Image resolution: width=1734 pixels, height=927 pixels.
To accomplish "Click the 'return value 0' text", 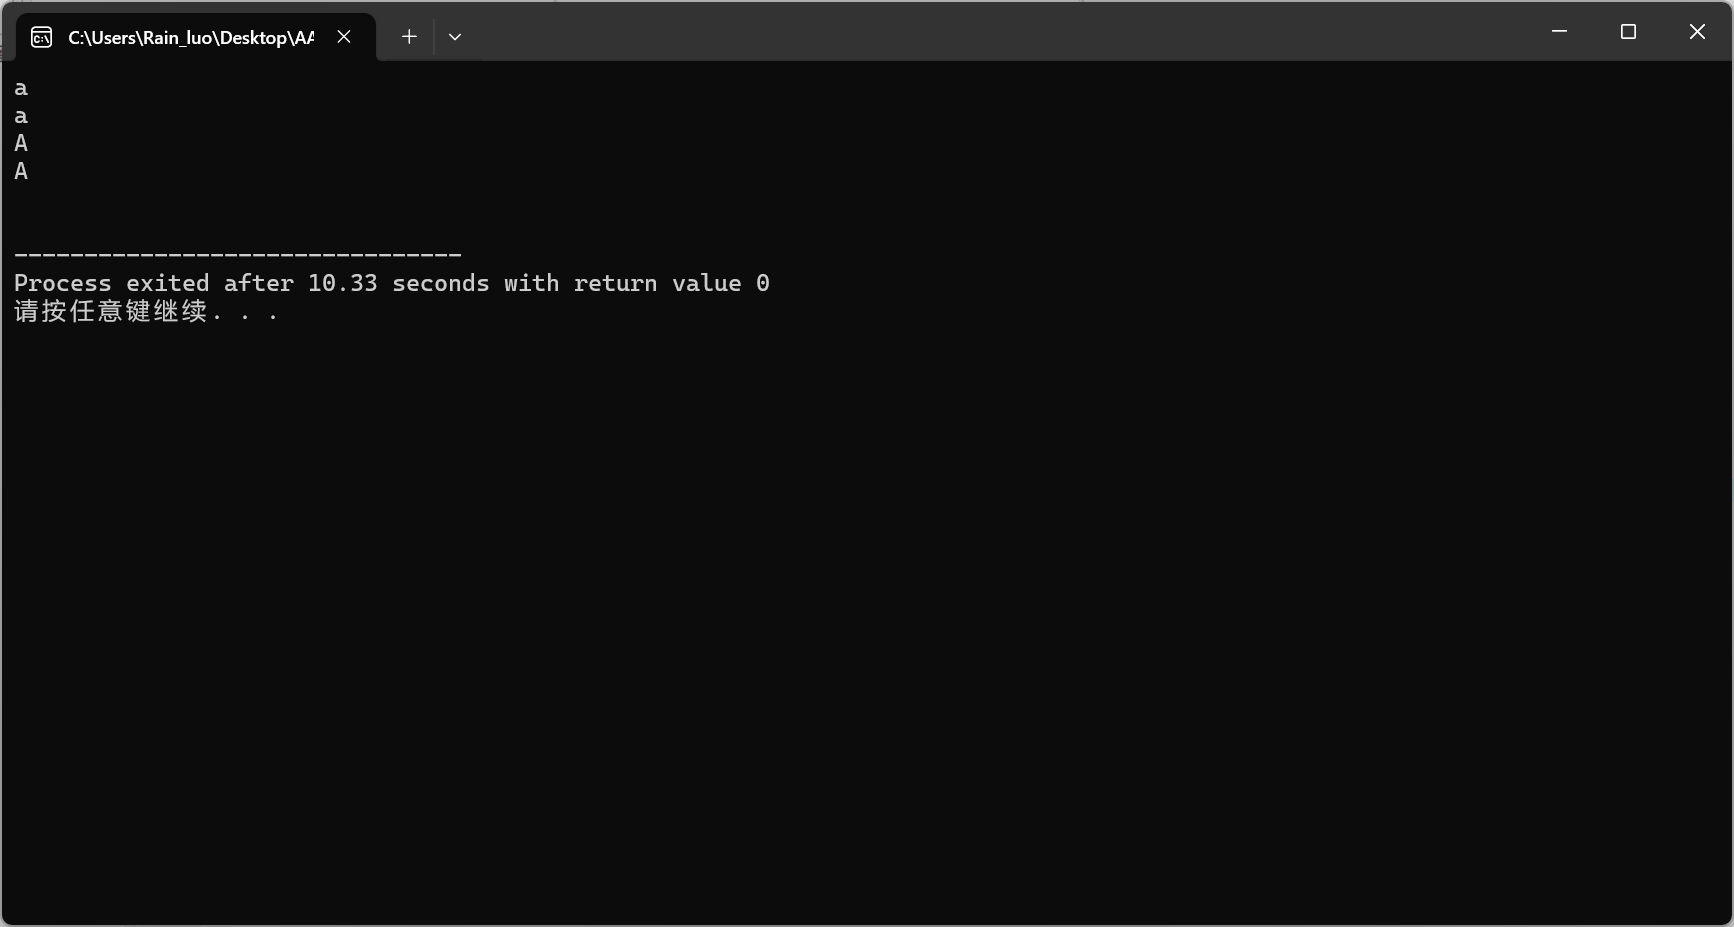I will coord(672,283).
